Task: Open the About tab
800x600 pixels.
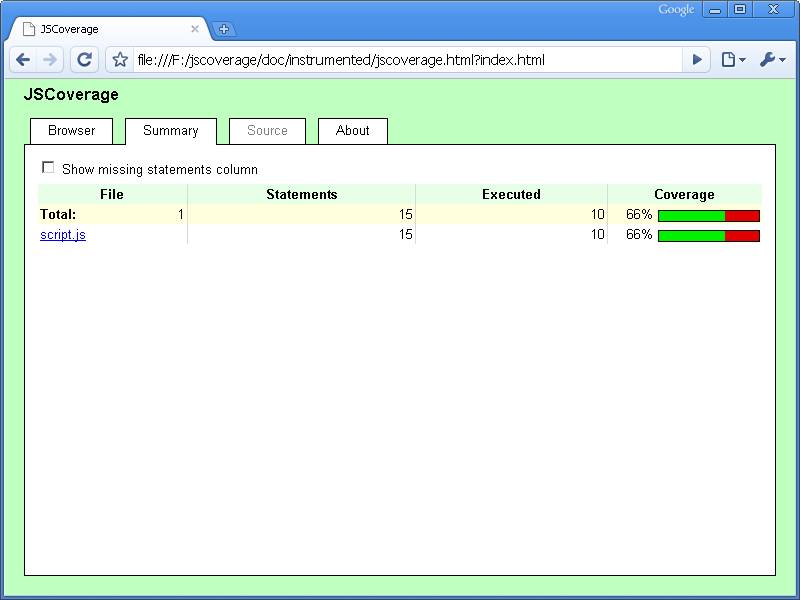Action: tap(352, 131)
